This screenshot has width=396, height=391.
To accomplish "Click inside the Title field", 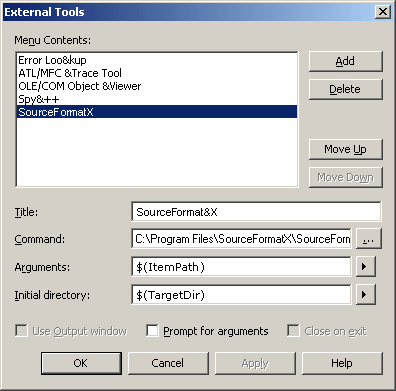I will (x=256, y=211).
